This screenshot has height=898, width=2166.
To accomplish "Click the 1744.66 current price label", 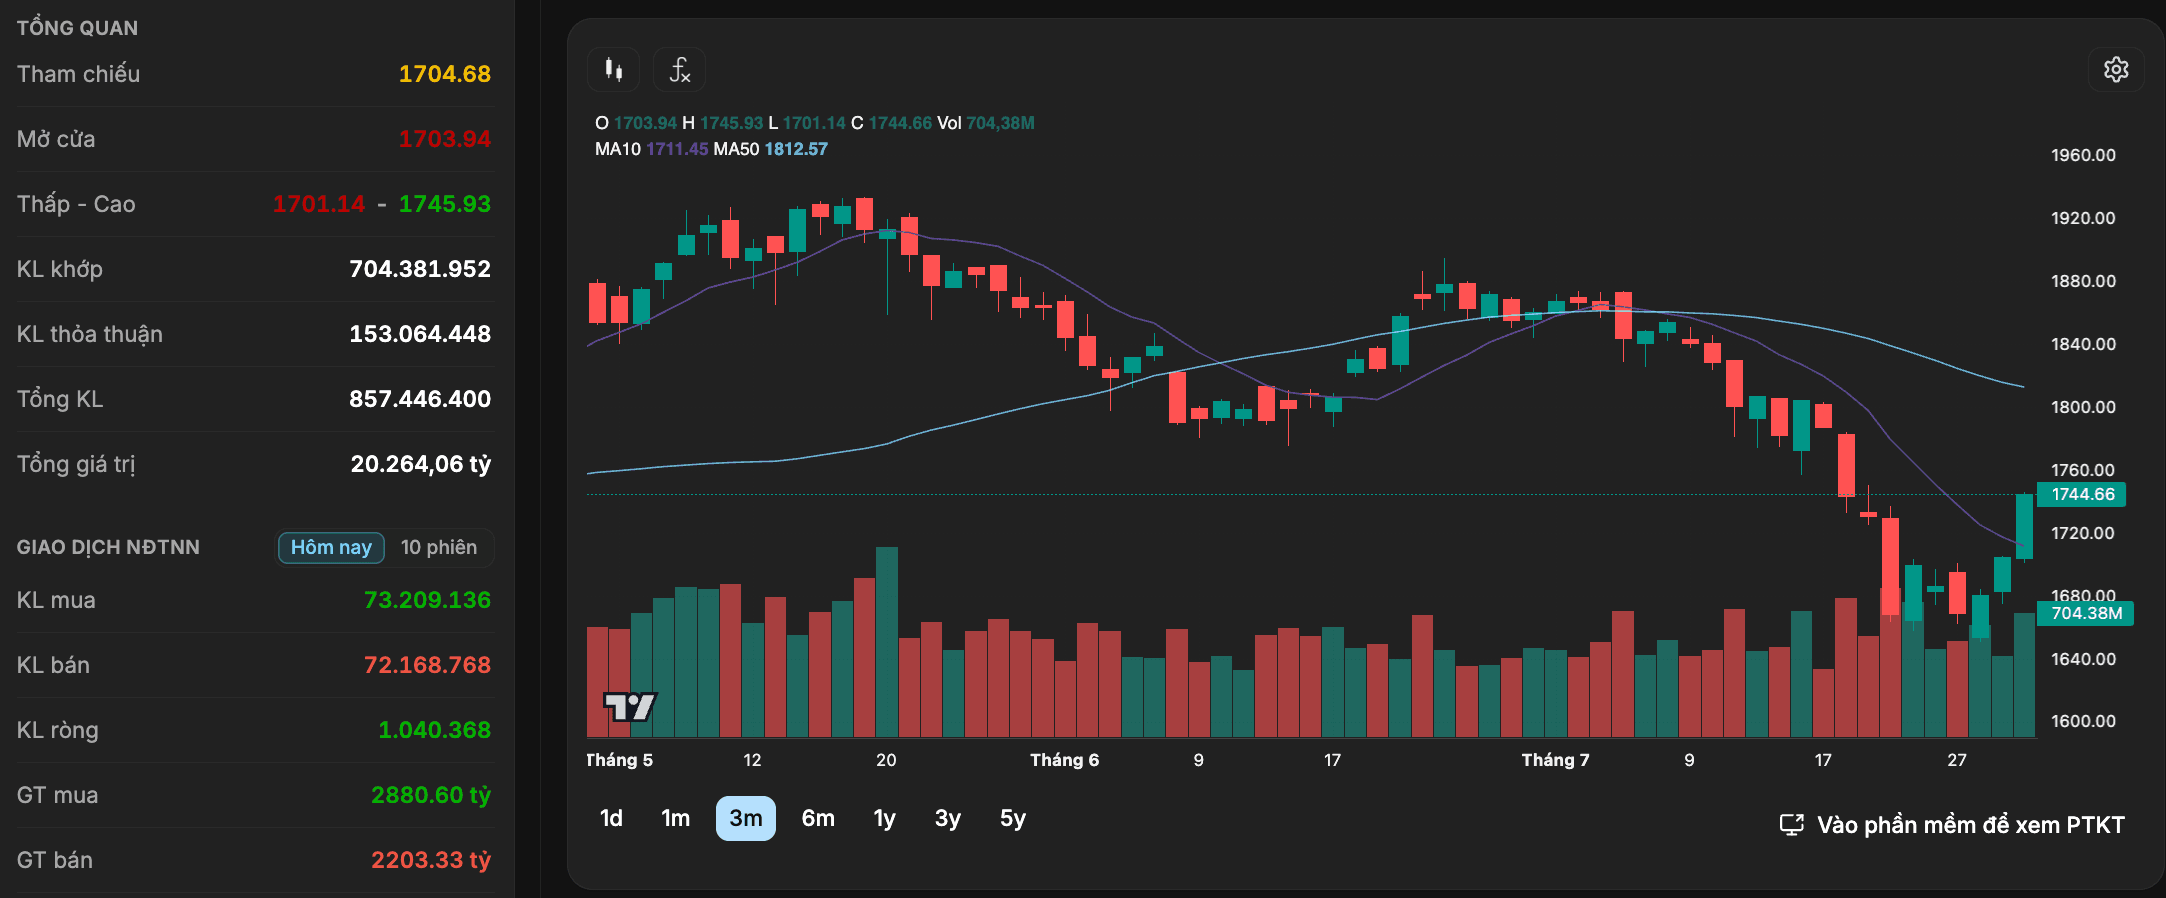I will [2083, 494].
